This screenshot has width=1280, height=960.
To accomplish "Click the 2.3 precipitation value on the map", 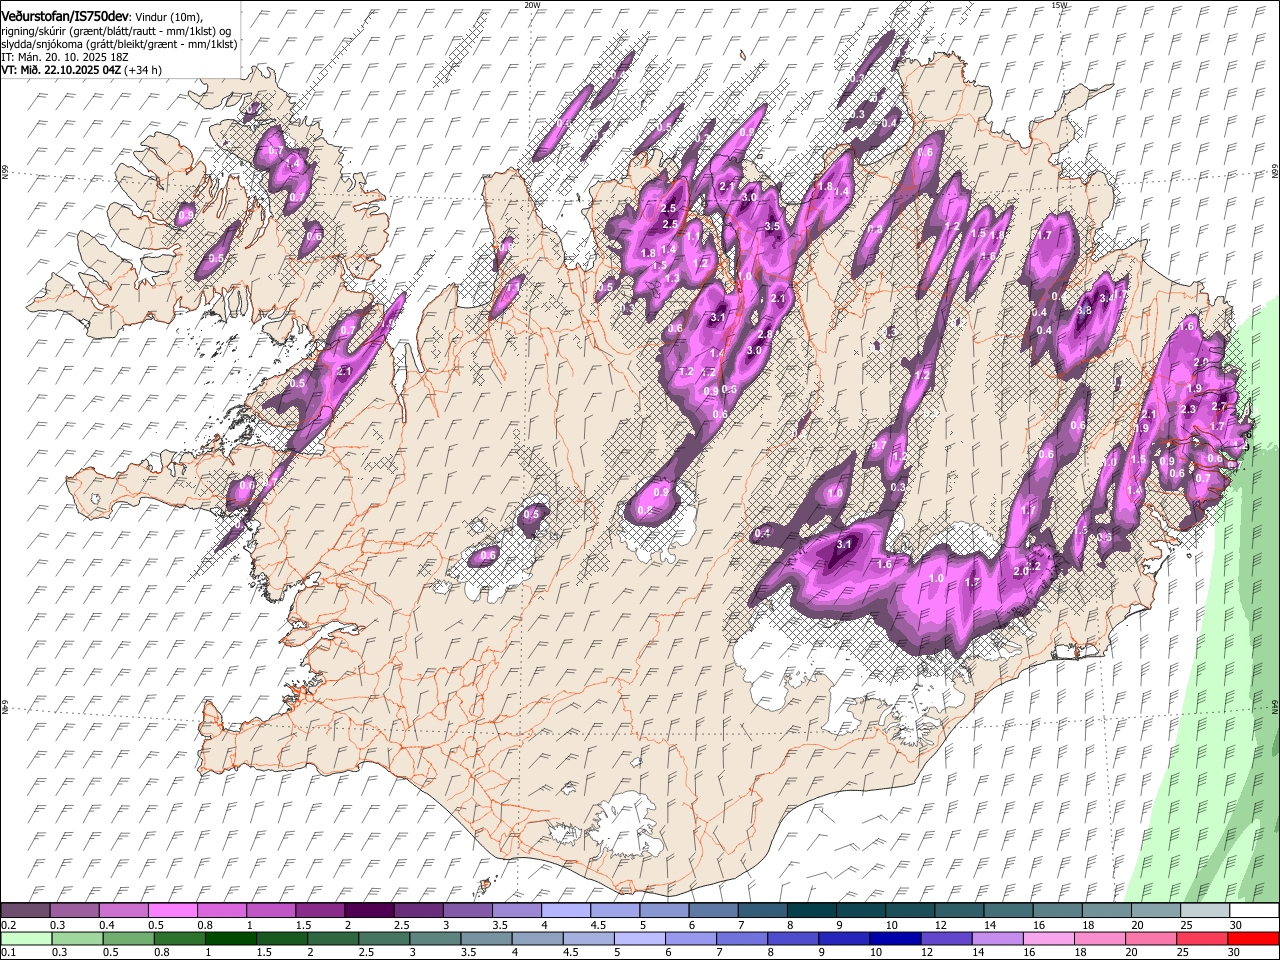I will point(1188,409).
